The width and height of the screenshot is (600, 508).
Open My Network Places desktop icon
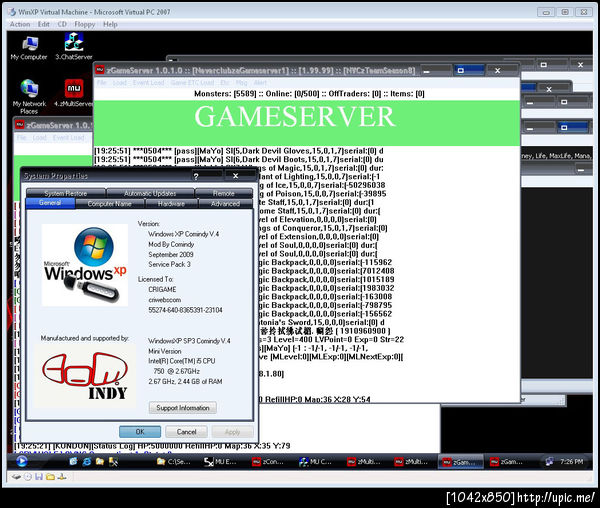(x=29, y=96)
